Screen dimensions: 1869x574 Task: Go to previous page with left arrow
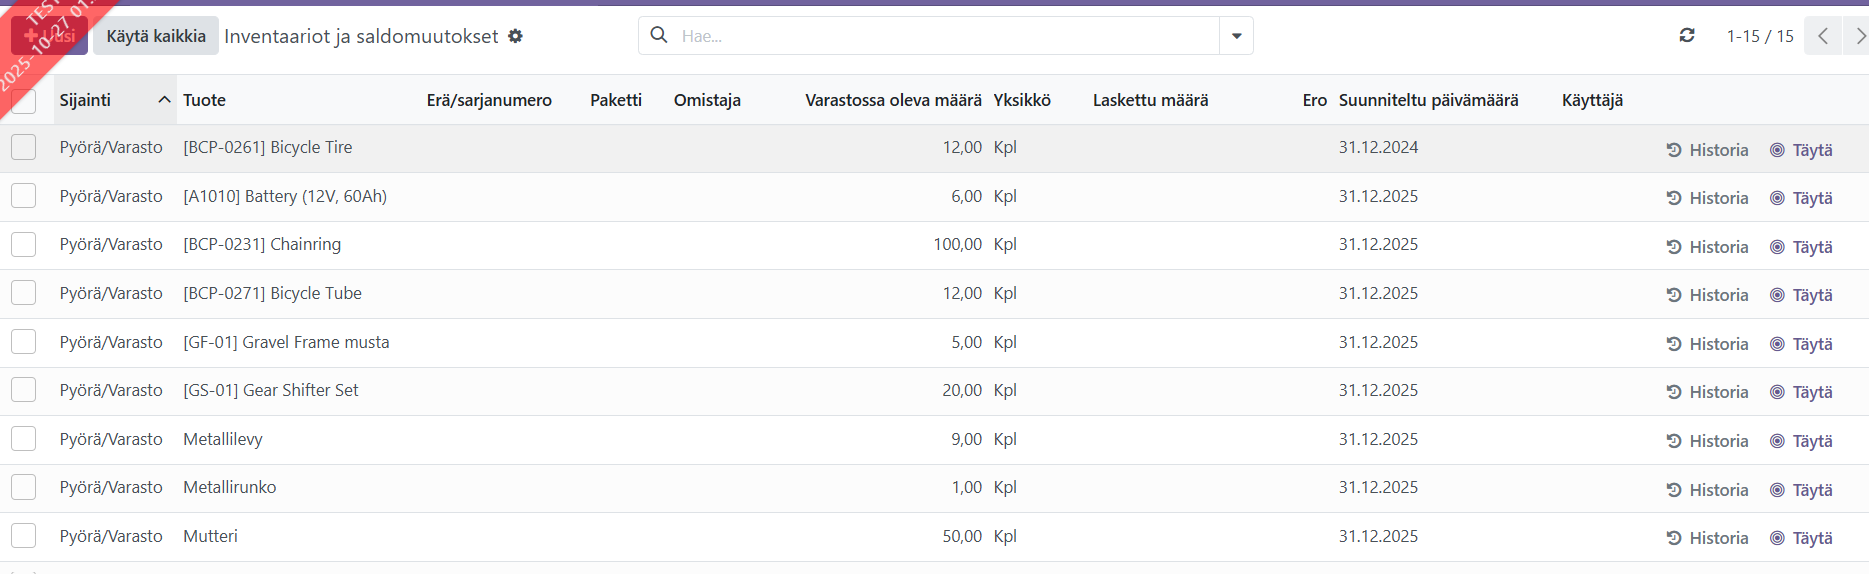click(x=1823, y=36)
